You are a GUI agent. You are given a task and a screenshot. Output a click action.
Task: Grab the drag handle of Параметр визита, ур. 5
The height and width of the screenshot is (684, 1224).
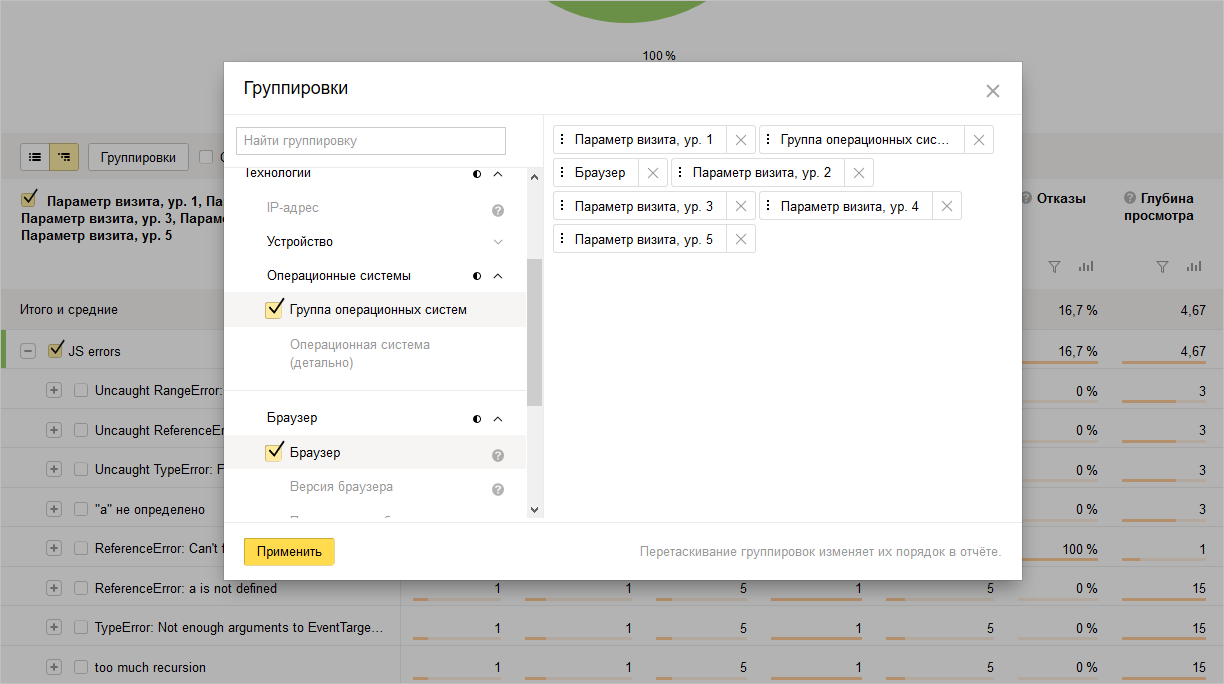point(562,239)
